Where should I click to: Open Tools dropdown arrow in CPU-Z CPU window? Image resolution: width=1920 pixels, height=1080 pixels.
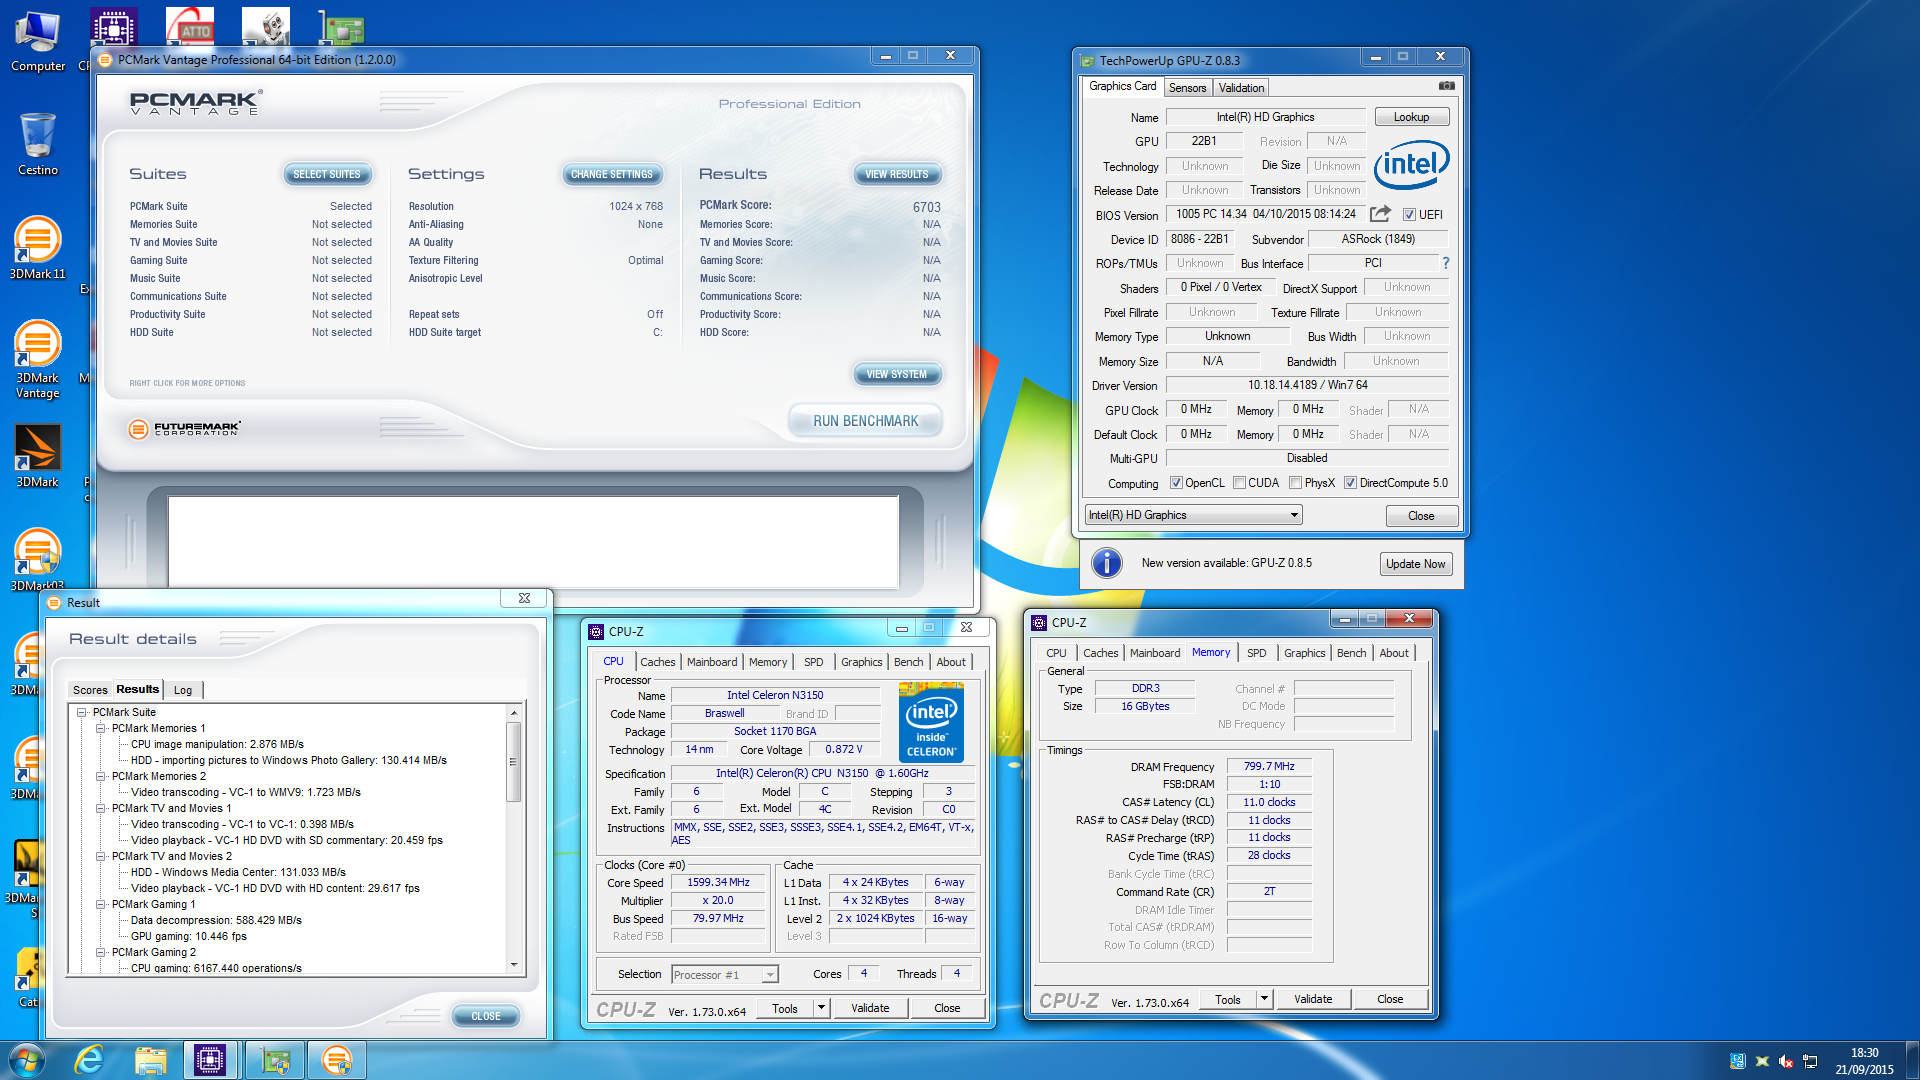(821, 1008)
